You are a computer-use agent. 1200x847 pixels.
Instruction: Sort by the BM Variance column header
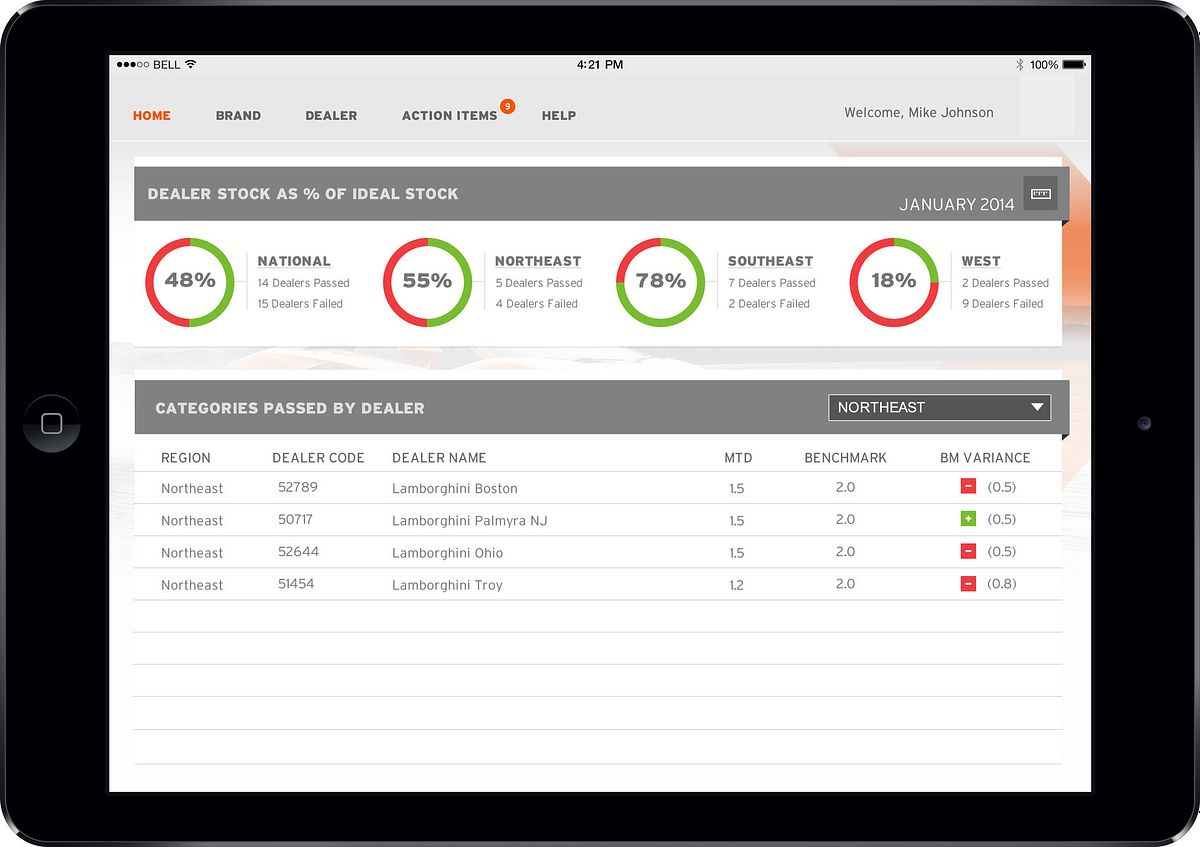984,458
